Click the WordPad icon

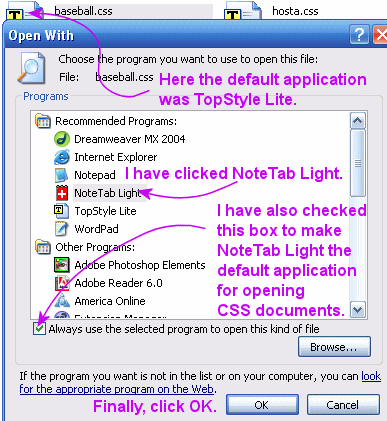point(62,229)
